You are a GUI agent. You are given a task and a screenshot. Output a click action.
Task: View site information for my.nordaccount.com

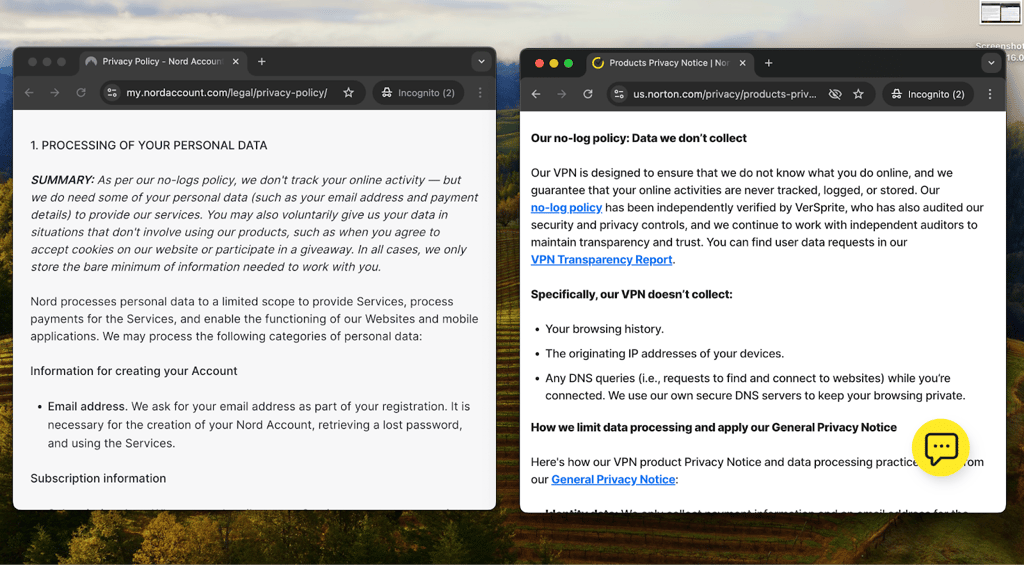pyautogui.click(x=112, y=93)
